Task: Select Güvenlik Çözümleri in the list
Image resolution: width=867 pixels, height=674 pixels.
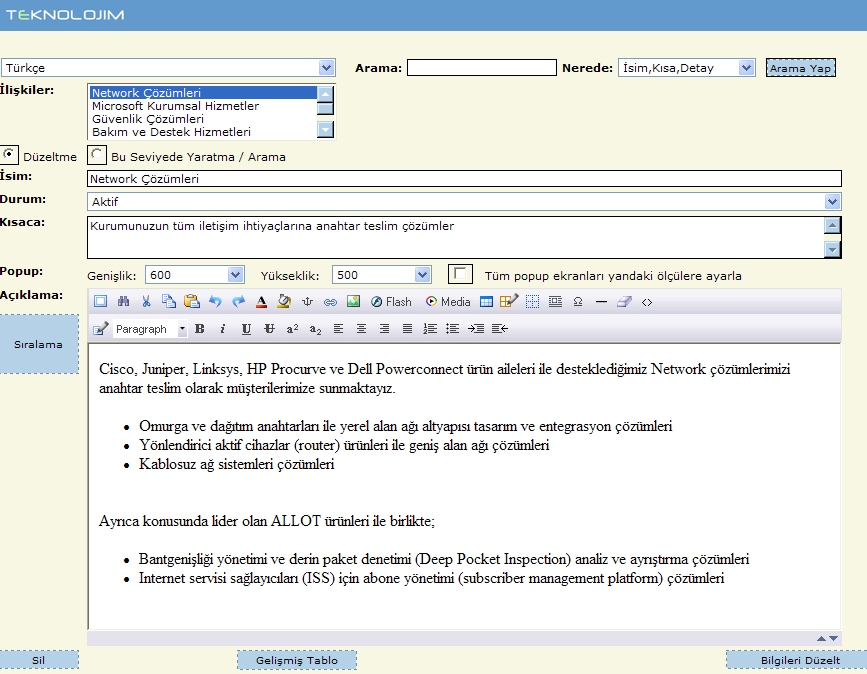Action: pyautogui.click(x=203, y=119)
